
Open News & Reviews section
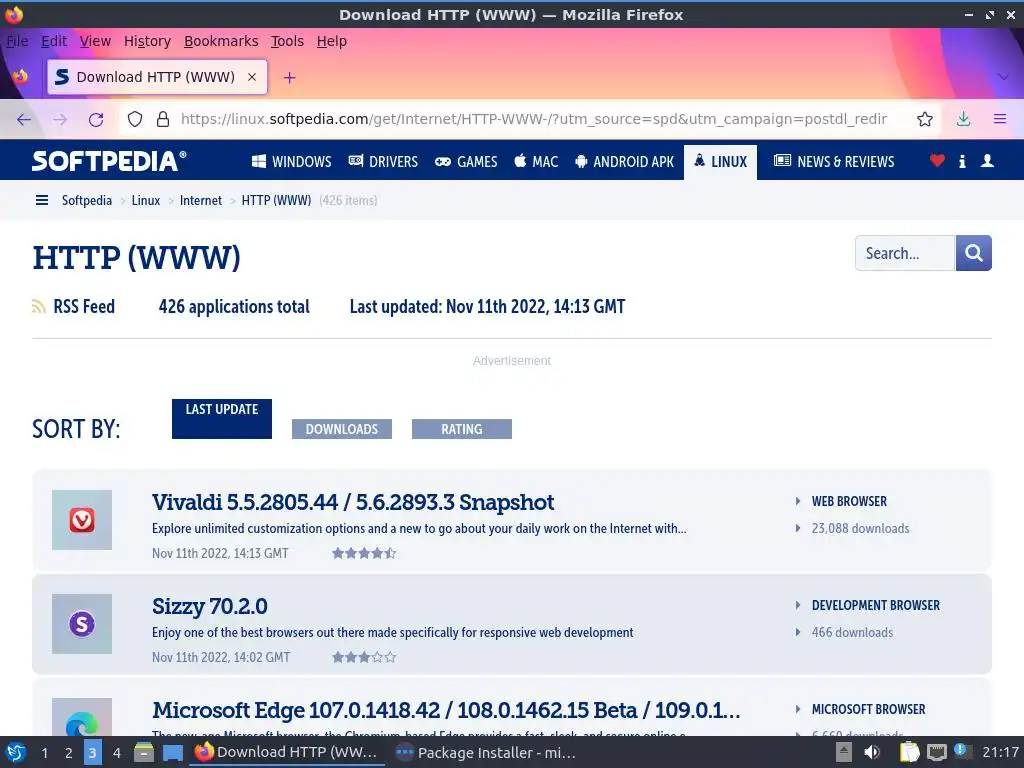coord(834,161)
